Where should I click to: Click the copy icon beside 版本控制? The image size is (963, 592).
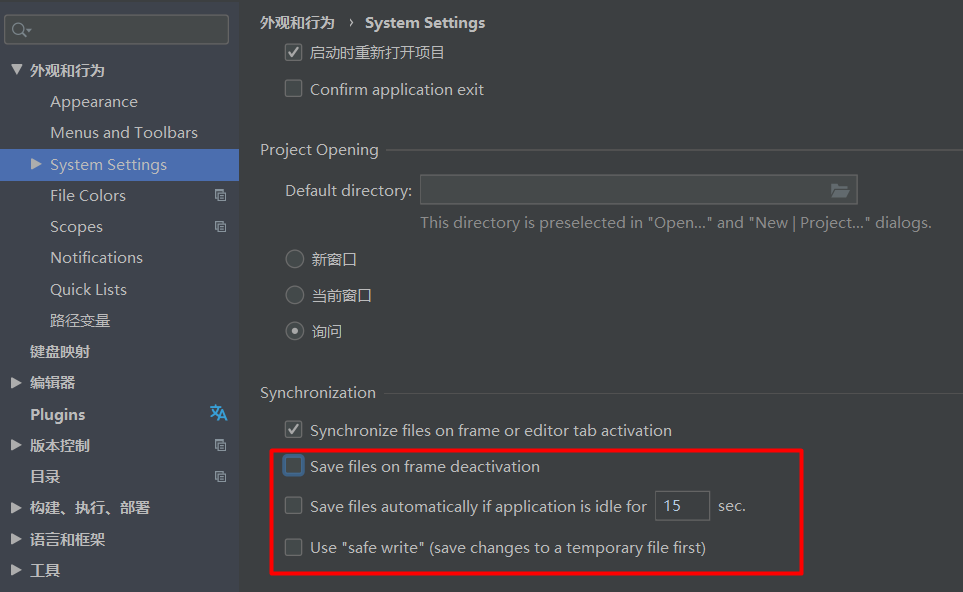pyautogui.click(x=220, y=445)
